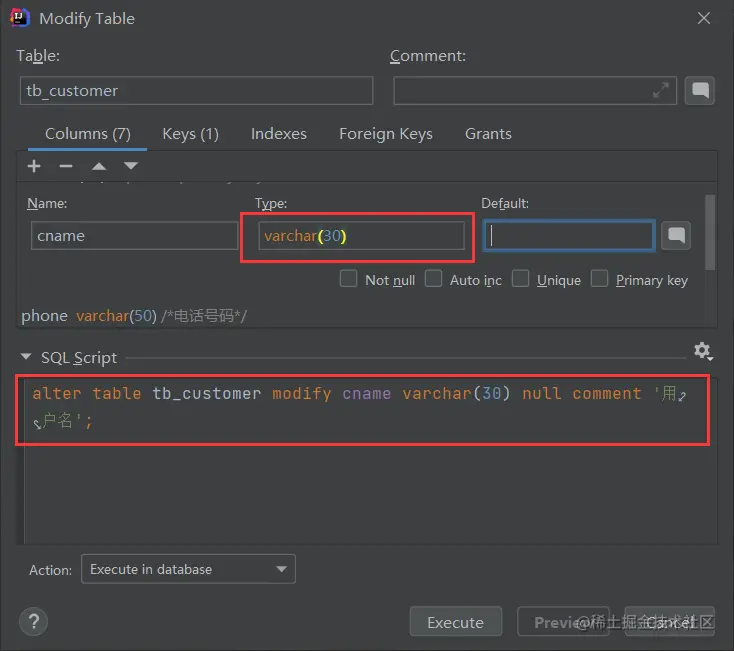This screenshot has height=651, width=734.
Task: Focus the table Comment input field
Action: (x=535, y=90)
